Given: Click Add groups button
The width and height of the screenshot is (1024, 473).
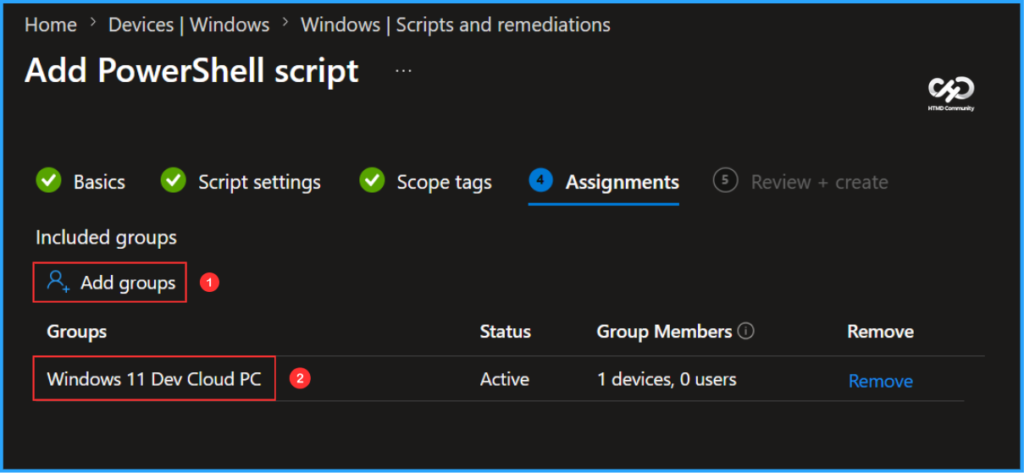Looking at the screenshot, I should 110,282.
